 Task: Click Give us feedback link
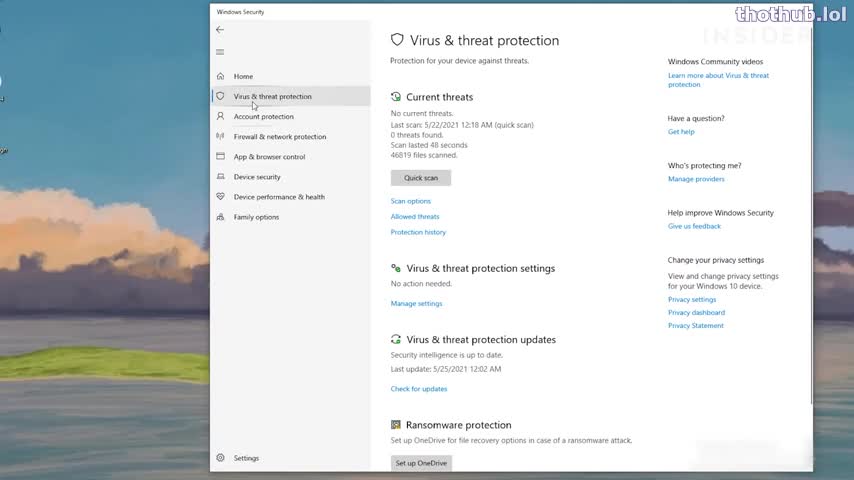click(694, 226)
